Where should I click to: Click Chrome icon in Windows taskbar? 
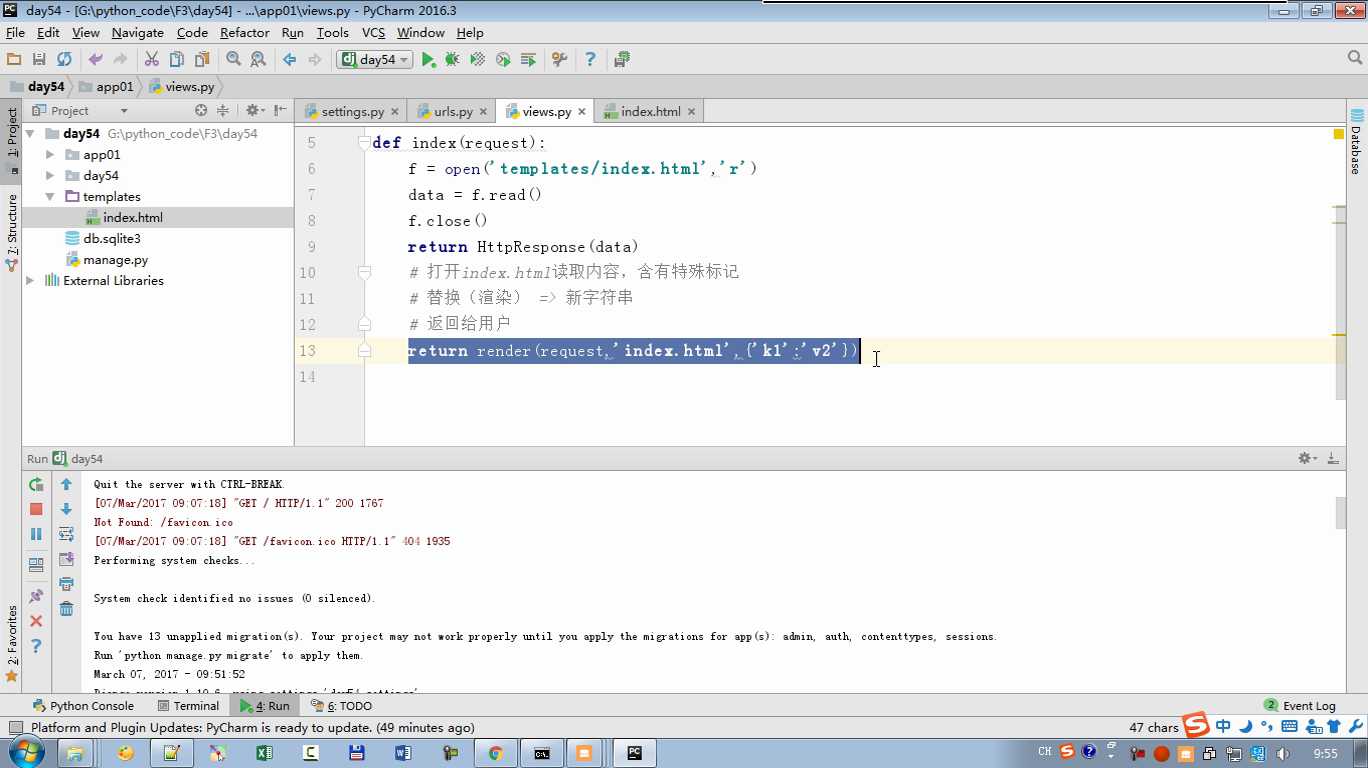[495, 753]
